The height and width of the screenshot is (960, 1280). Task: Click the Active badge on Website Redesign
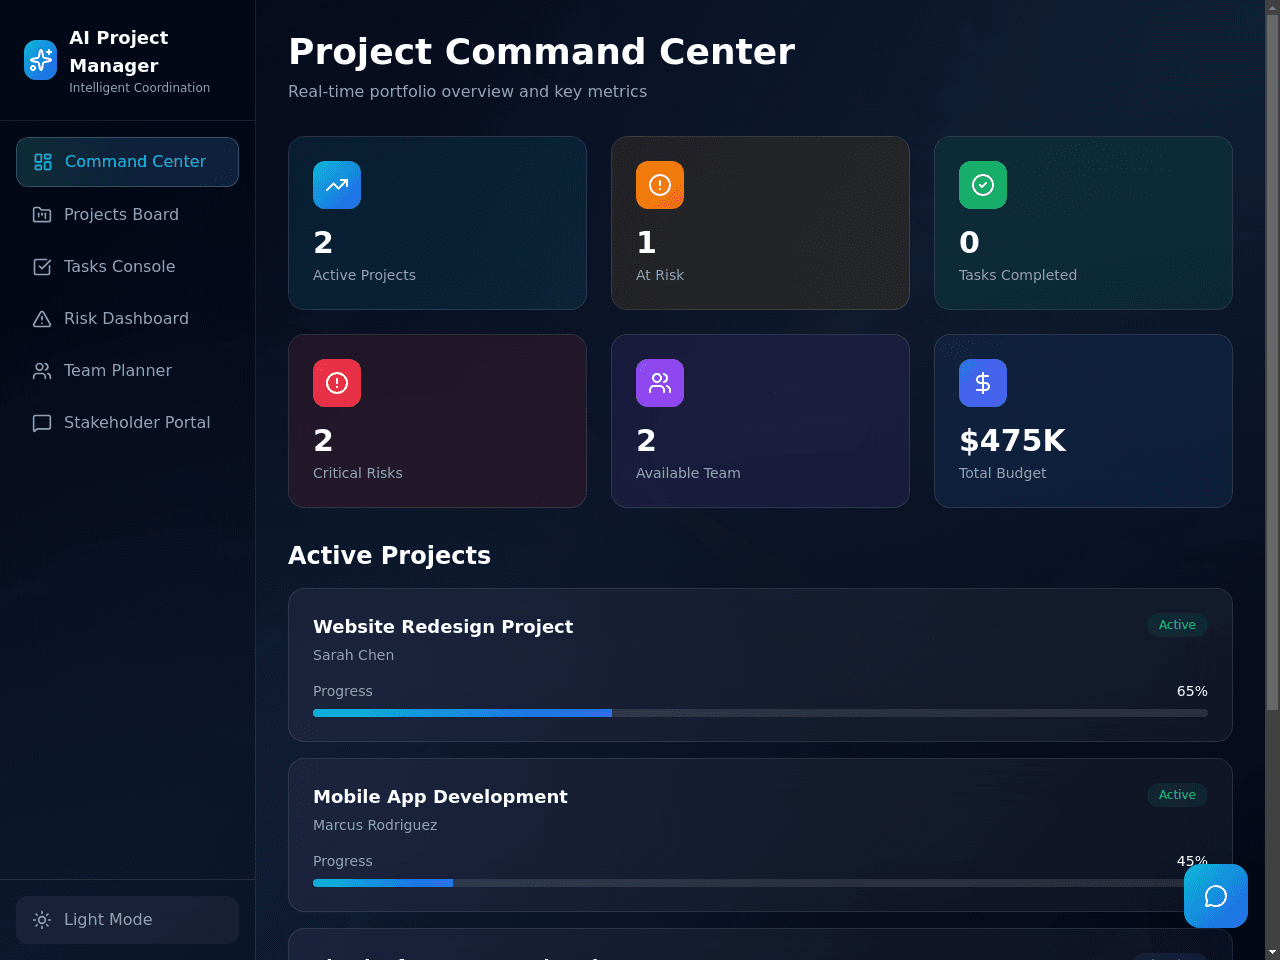click(1177, 625)
